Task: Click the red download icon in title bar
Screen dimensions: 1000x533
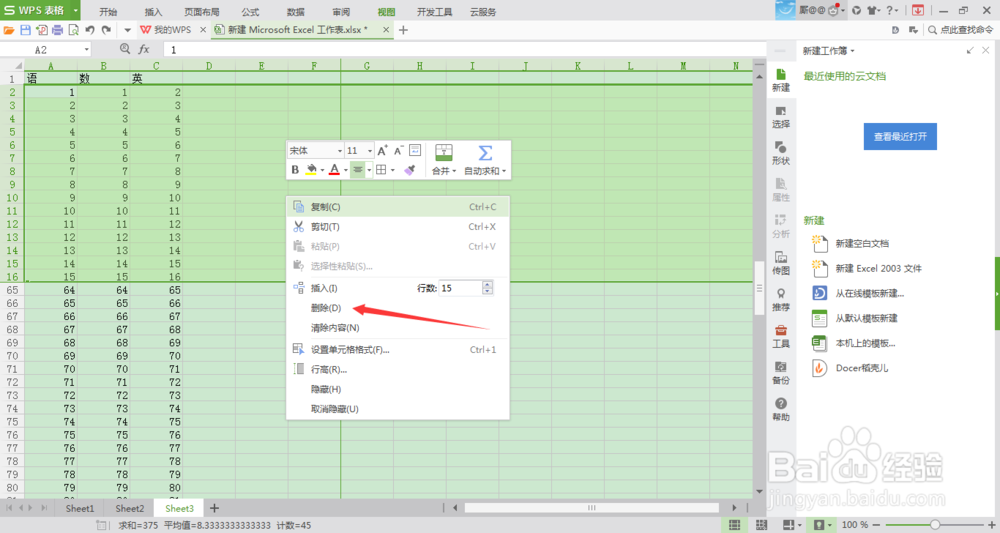Action: click(918, 10)
